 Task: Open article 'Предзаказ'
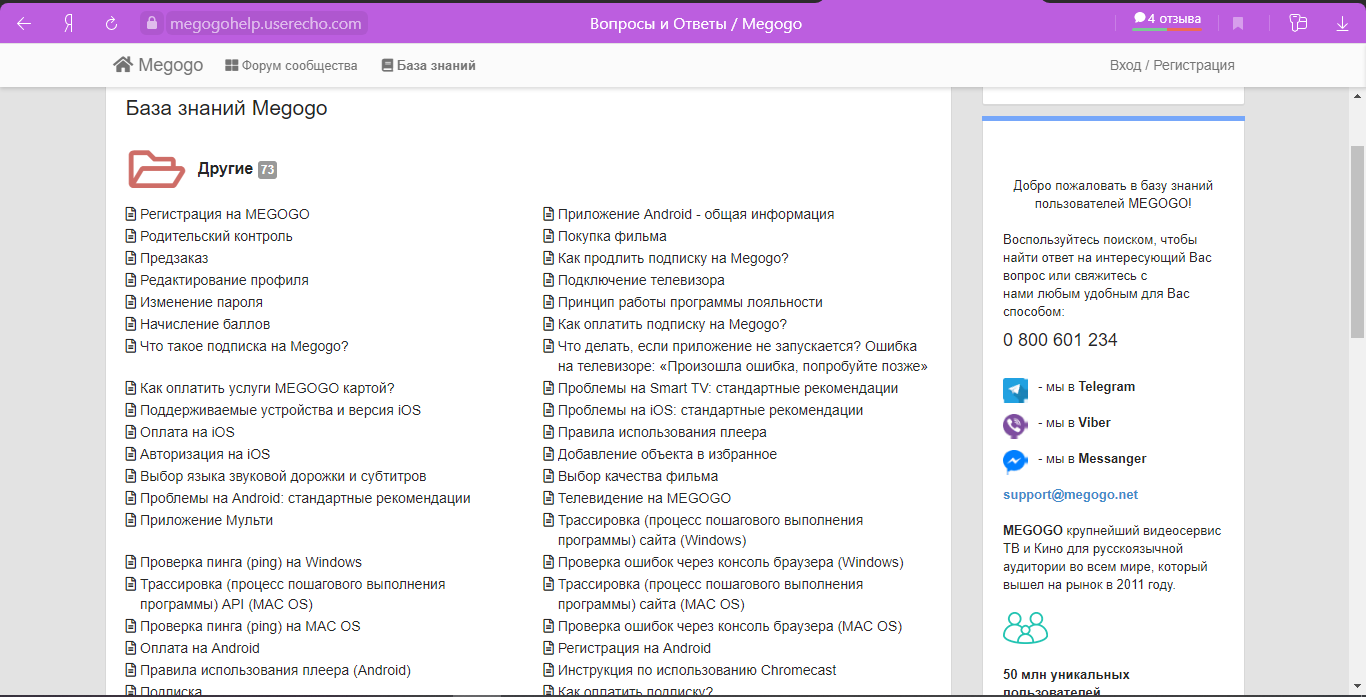coord(174,258)
